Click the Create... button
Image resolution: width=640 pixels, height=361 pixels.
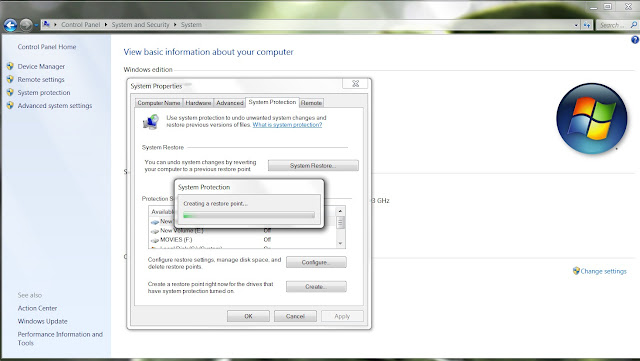click(x=316, y=287)
